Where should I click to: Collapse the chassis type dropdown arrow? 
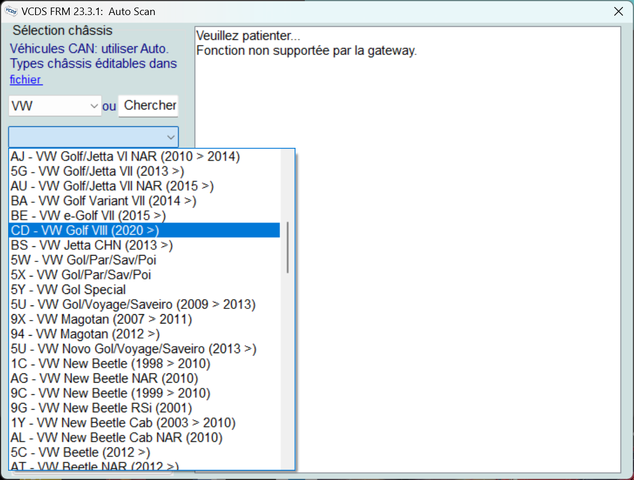[171, 137]
